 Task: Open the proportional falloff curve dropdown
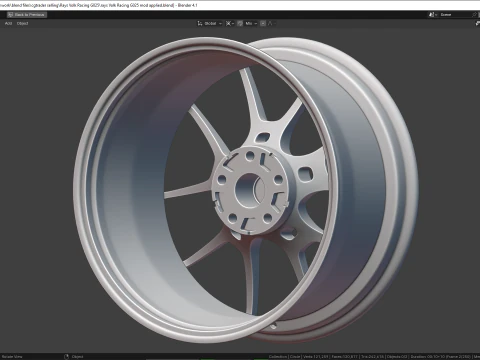coord(271,23)
